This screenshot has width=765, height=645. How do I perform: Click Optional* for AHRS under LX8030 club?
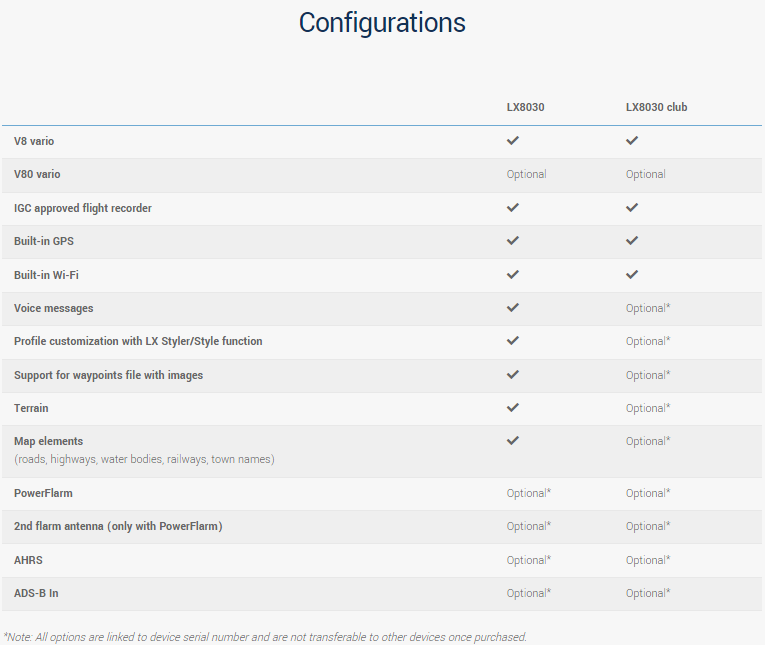(647, 560)
